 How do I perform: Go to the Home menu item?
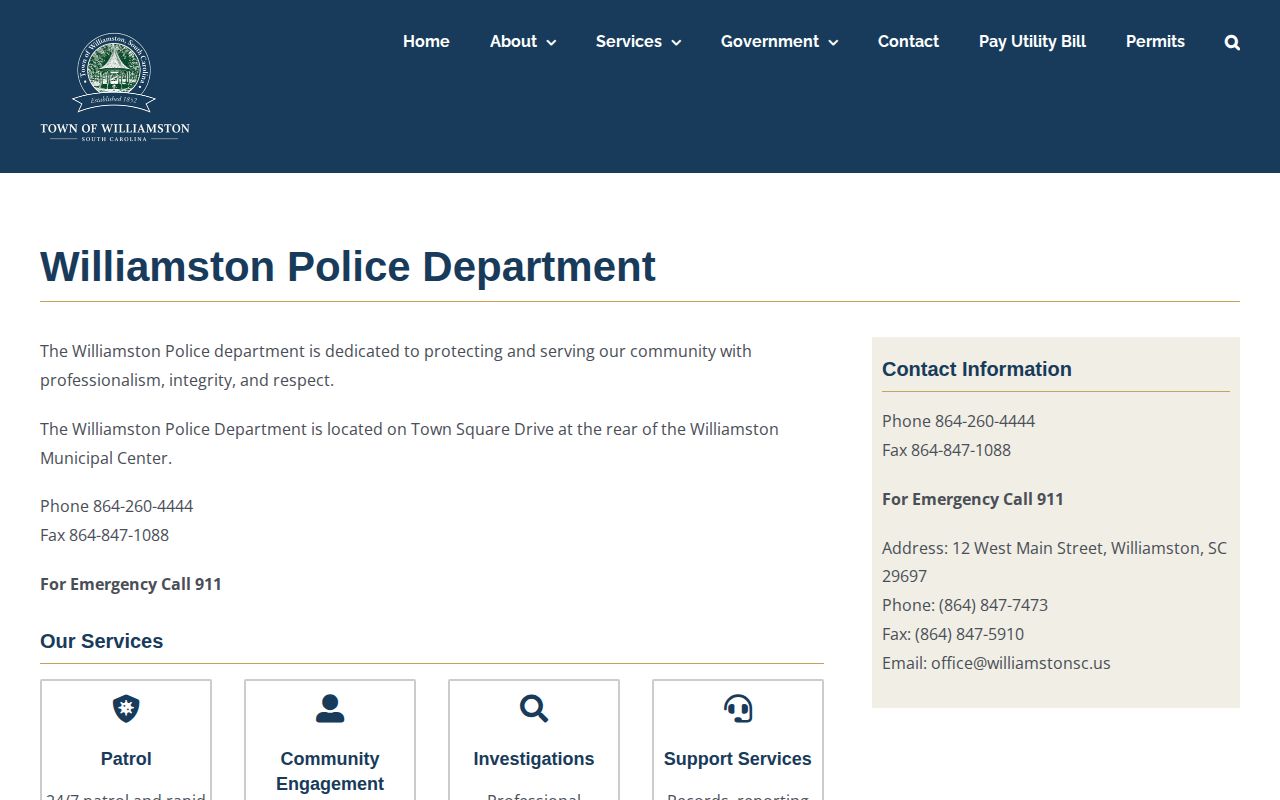click(x=426, y=41)
